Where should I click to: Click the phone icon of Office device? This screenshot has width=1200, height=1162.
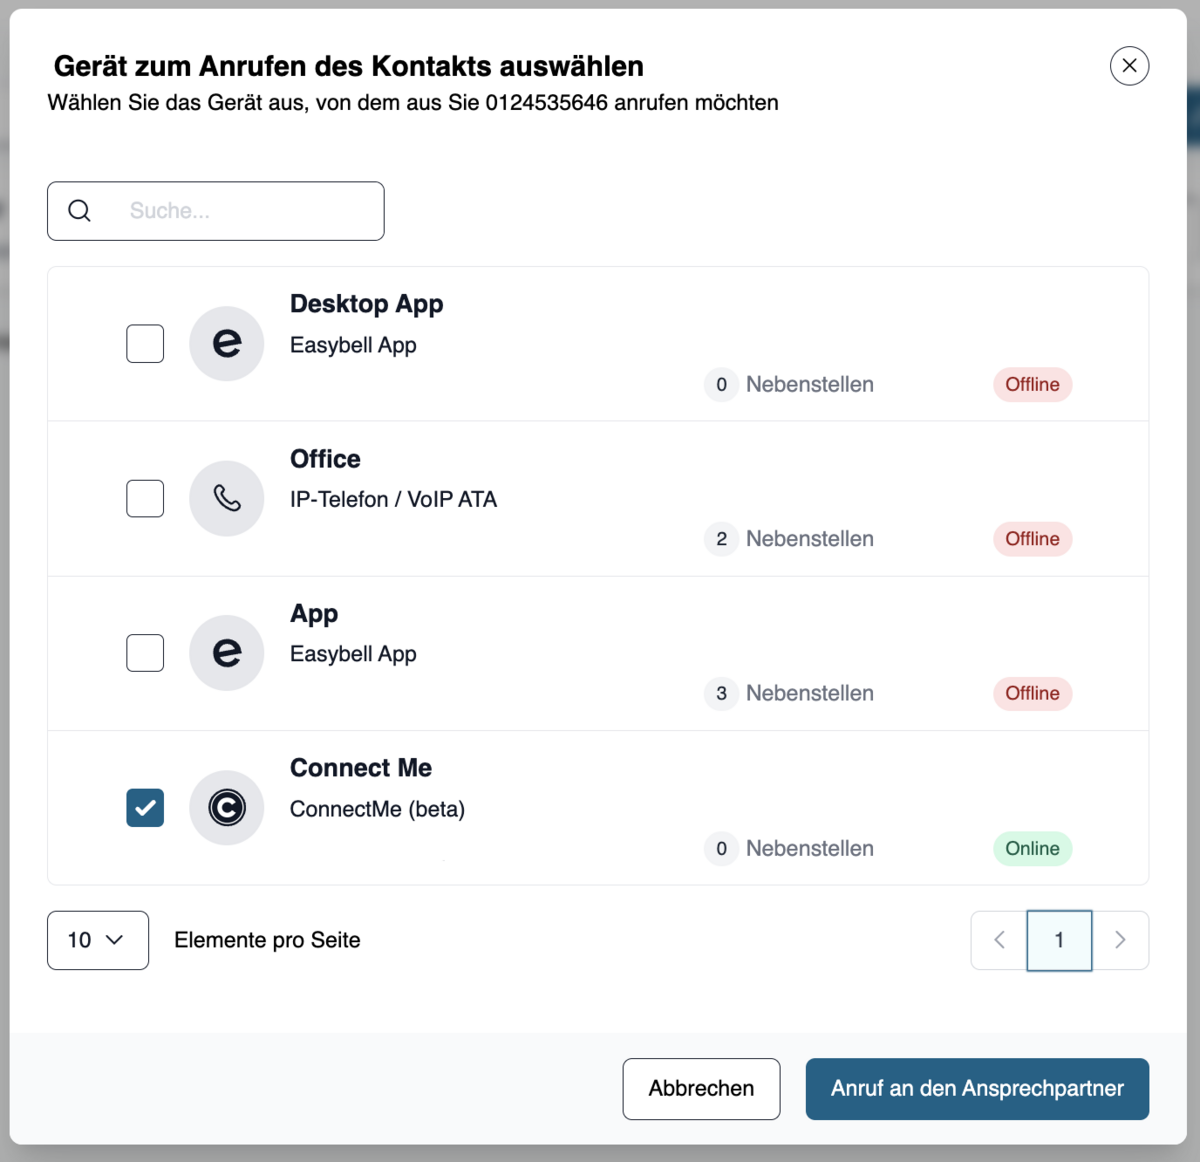coord(227,498)
